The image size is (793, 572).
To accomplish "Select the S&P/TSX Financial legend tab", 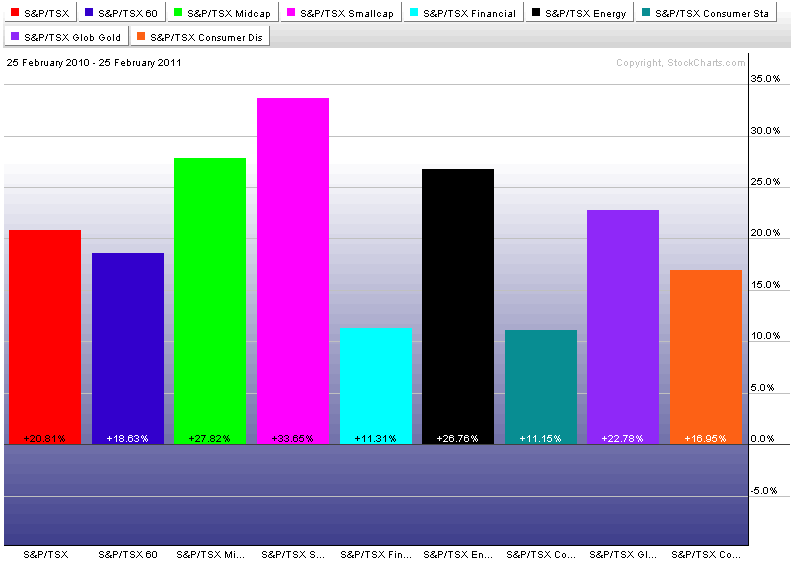I will pos(462,14).
